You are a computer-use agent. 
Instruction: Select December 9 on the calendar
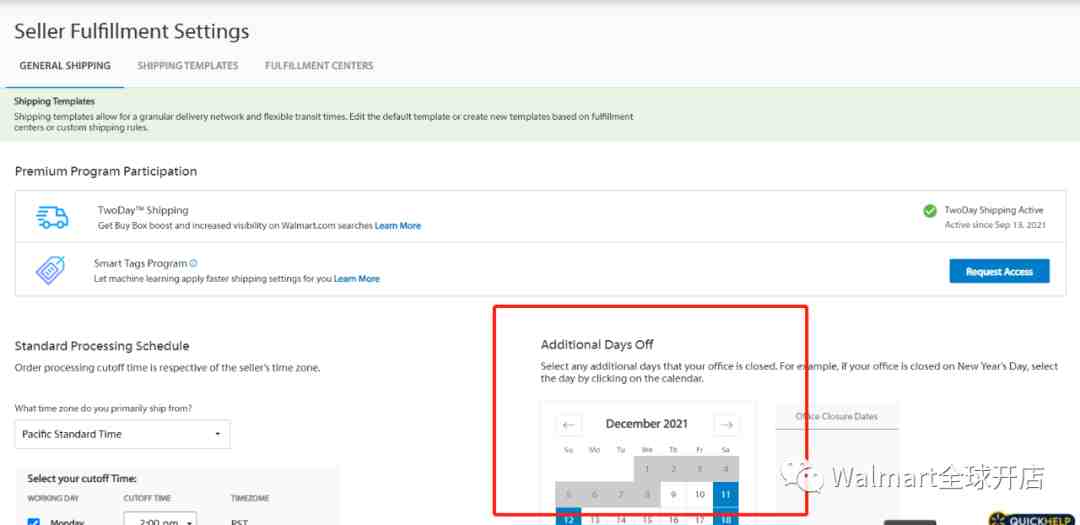(x=673, y=495)
